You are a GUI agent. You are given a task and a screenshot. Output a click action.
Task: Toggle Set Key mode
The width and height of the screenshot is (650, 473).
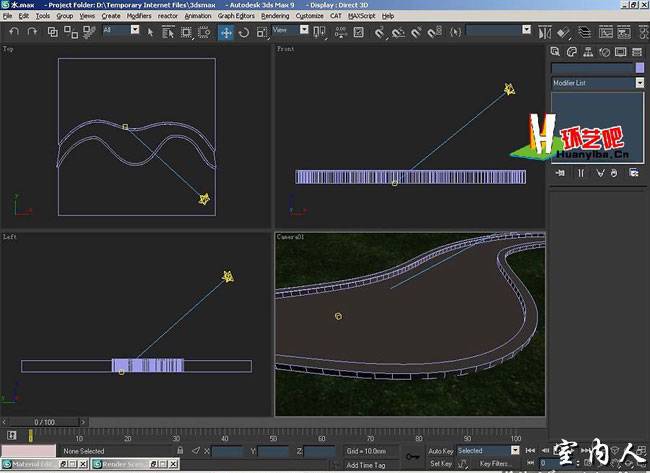441,464
